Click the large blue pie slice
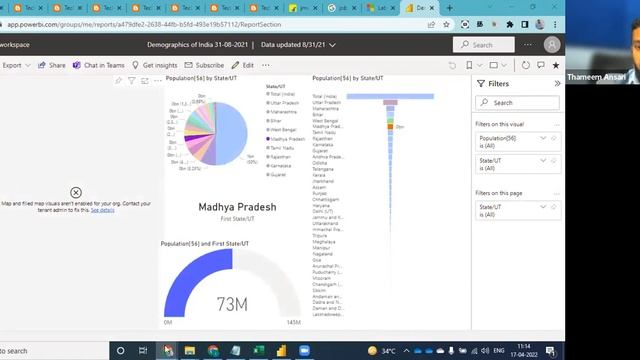Viewport: 640px width, 360px height. point(233,133)
